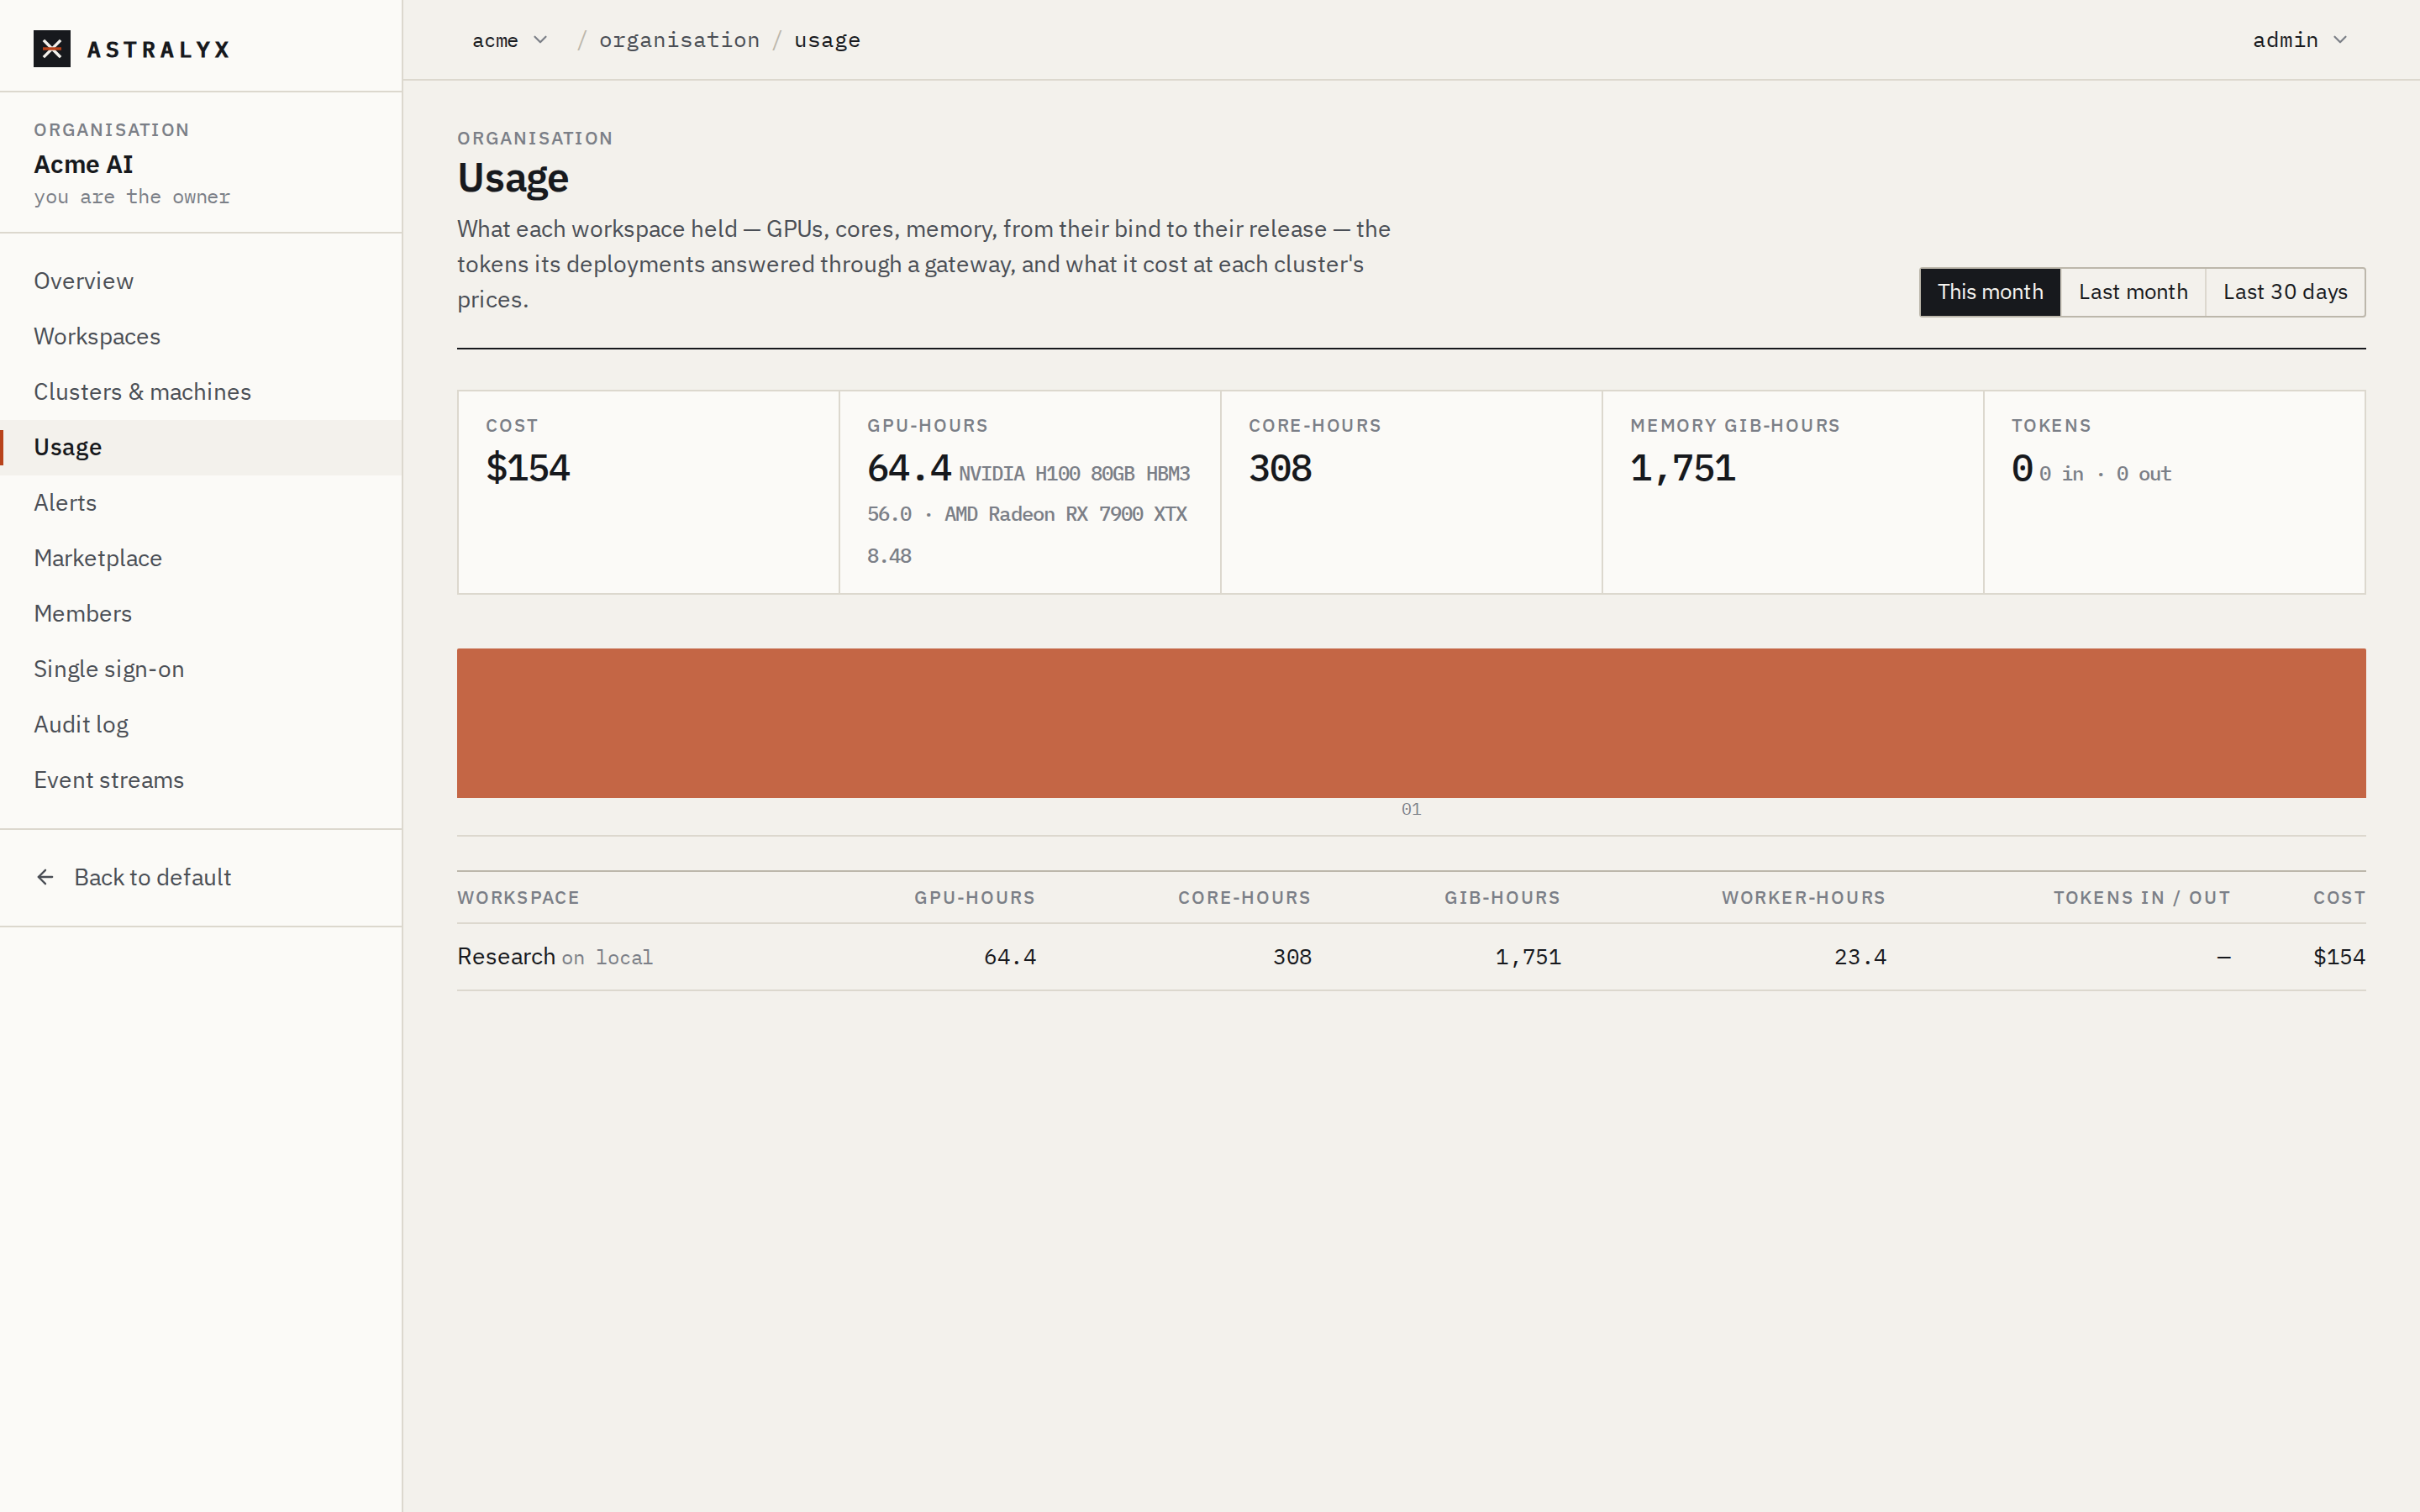Image resolution: width=2420 pixels, height=1512 pixels.
Task: Click the 308 core-hours summary value
Action: 1280,468
